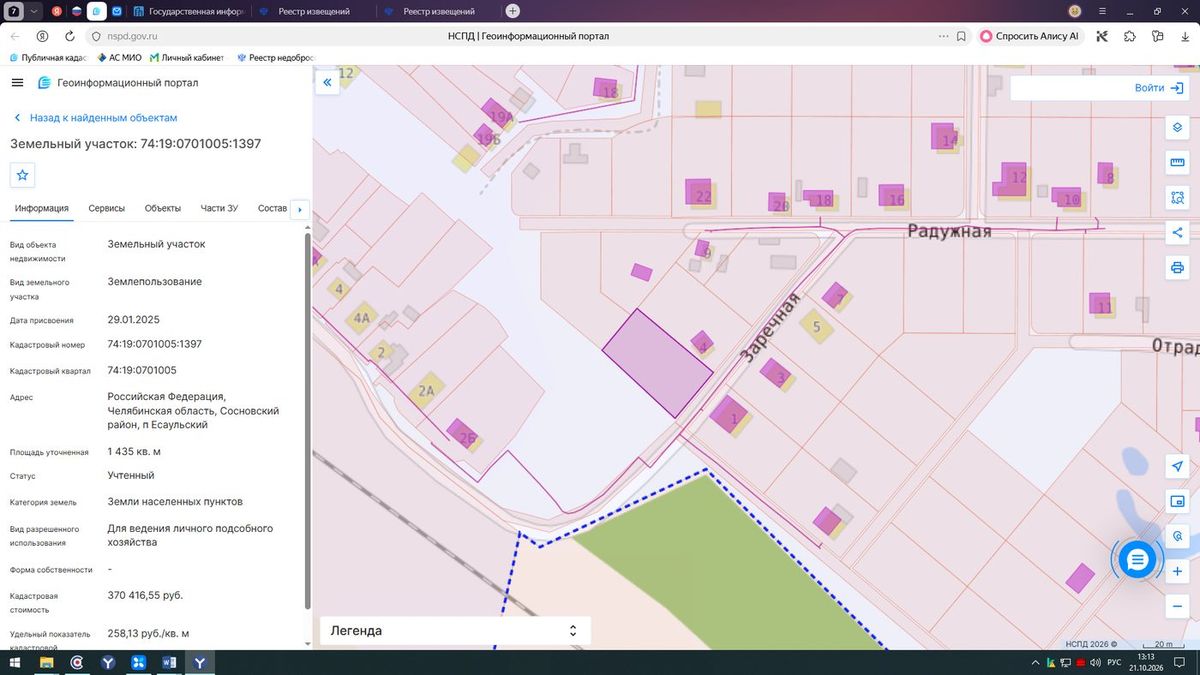Activate the area search tool on map
The height and width of the screenshot is (675, 1200).
coord(1177,198)
